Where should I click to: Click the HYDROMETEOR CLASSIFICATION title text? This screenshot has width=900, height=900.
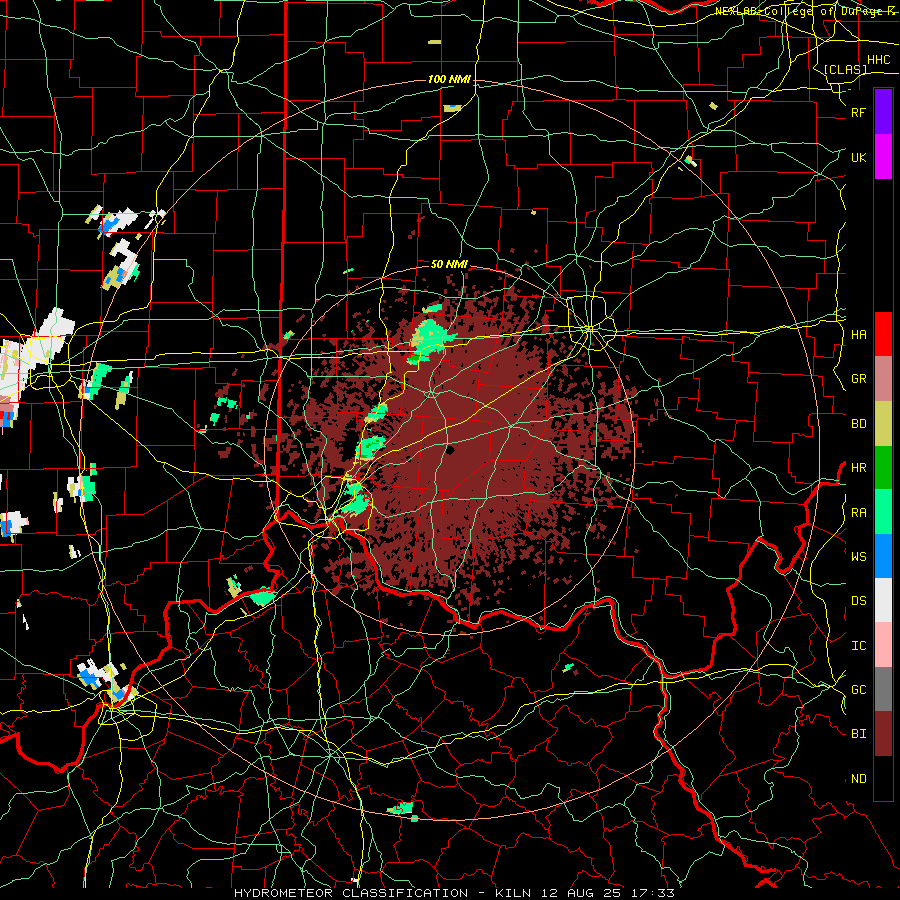tap(351, 893)
